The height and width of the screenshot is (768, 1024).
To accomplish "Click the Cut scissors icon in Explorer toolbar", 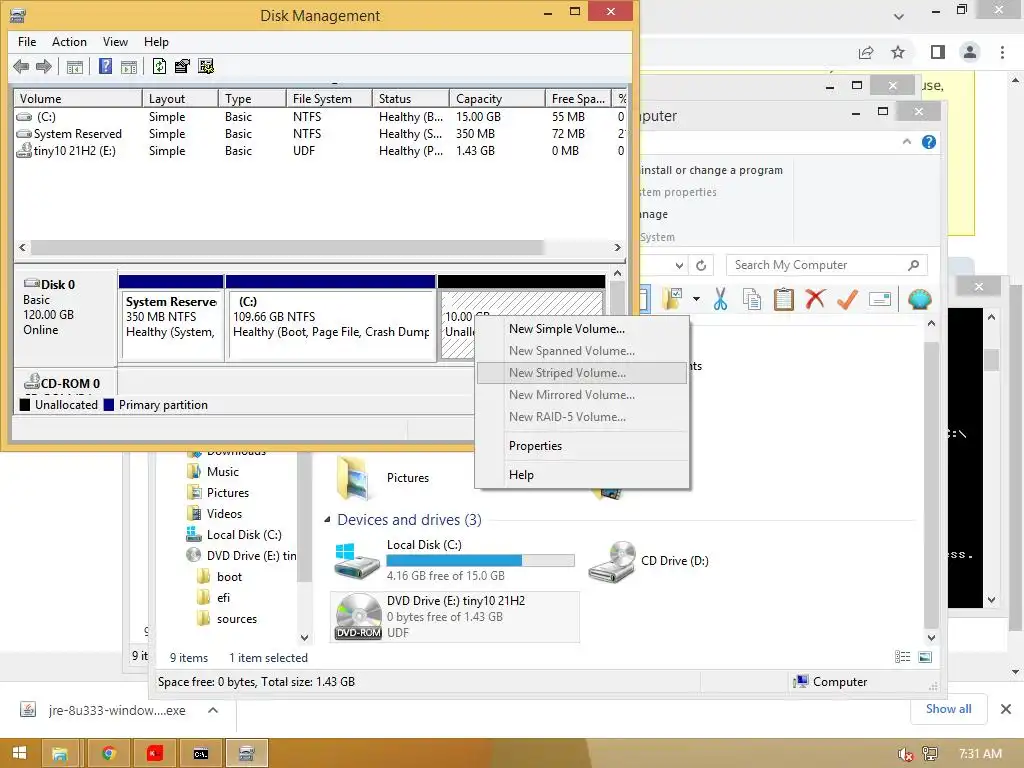I will pyautogui.click(x=720, y=299).
